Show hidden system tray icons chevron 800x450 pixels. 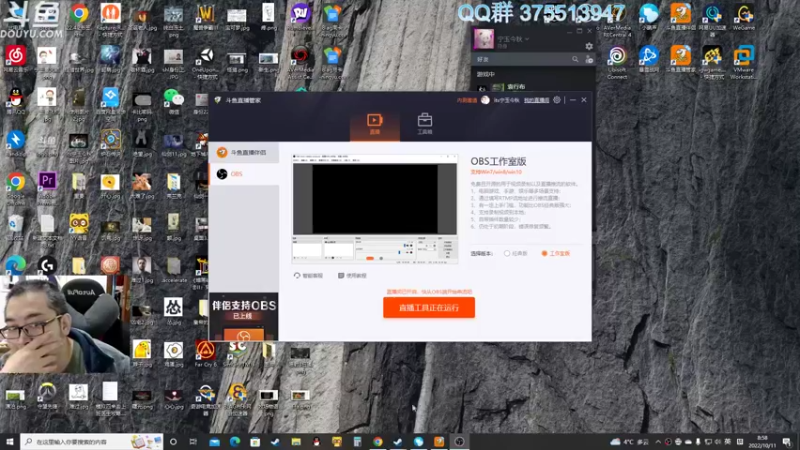click(x=658, y=442)
